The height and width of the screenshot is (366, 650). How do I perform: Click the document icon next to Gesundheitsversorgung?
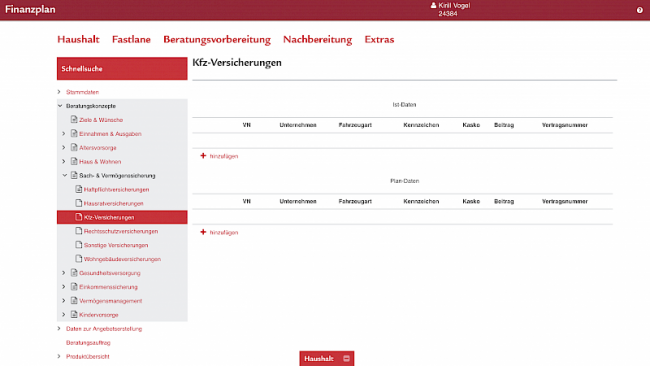(x=74, y=273)
